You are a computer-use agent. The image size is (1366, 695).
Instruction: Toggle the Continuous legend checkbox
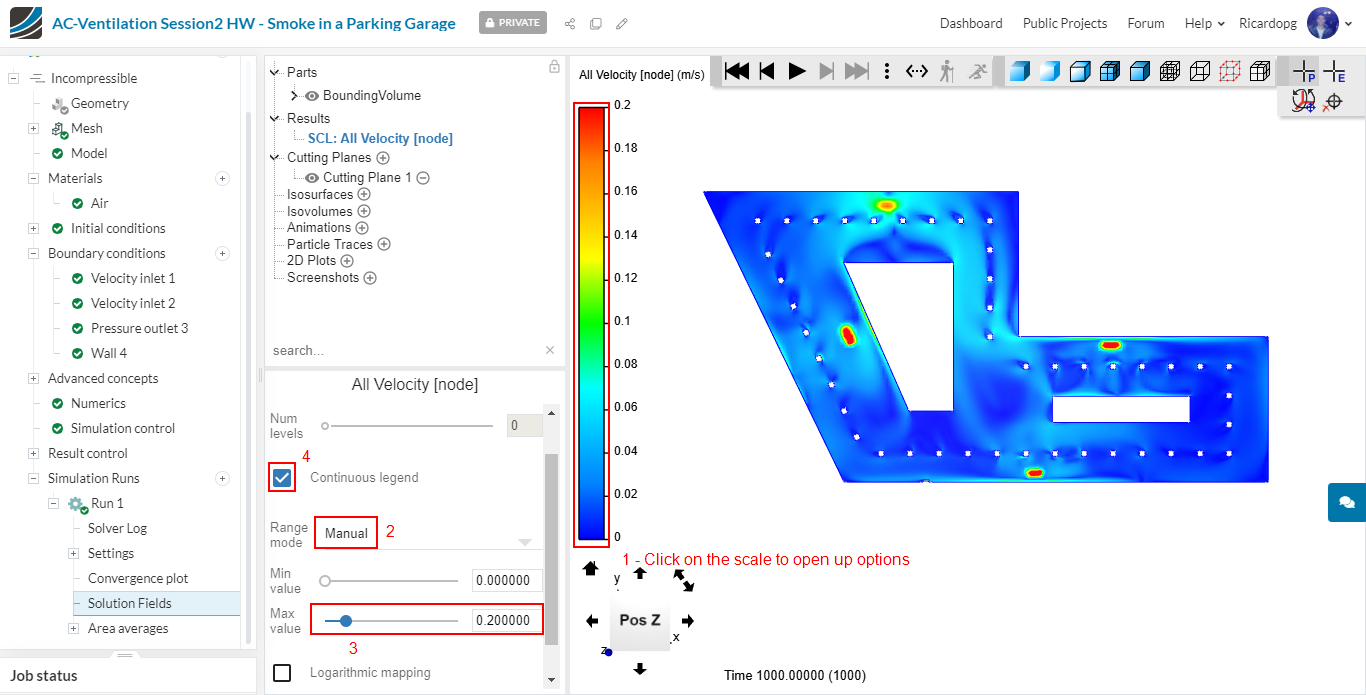282,477
